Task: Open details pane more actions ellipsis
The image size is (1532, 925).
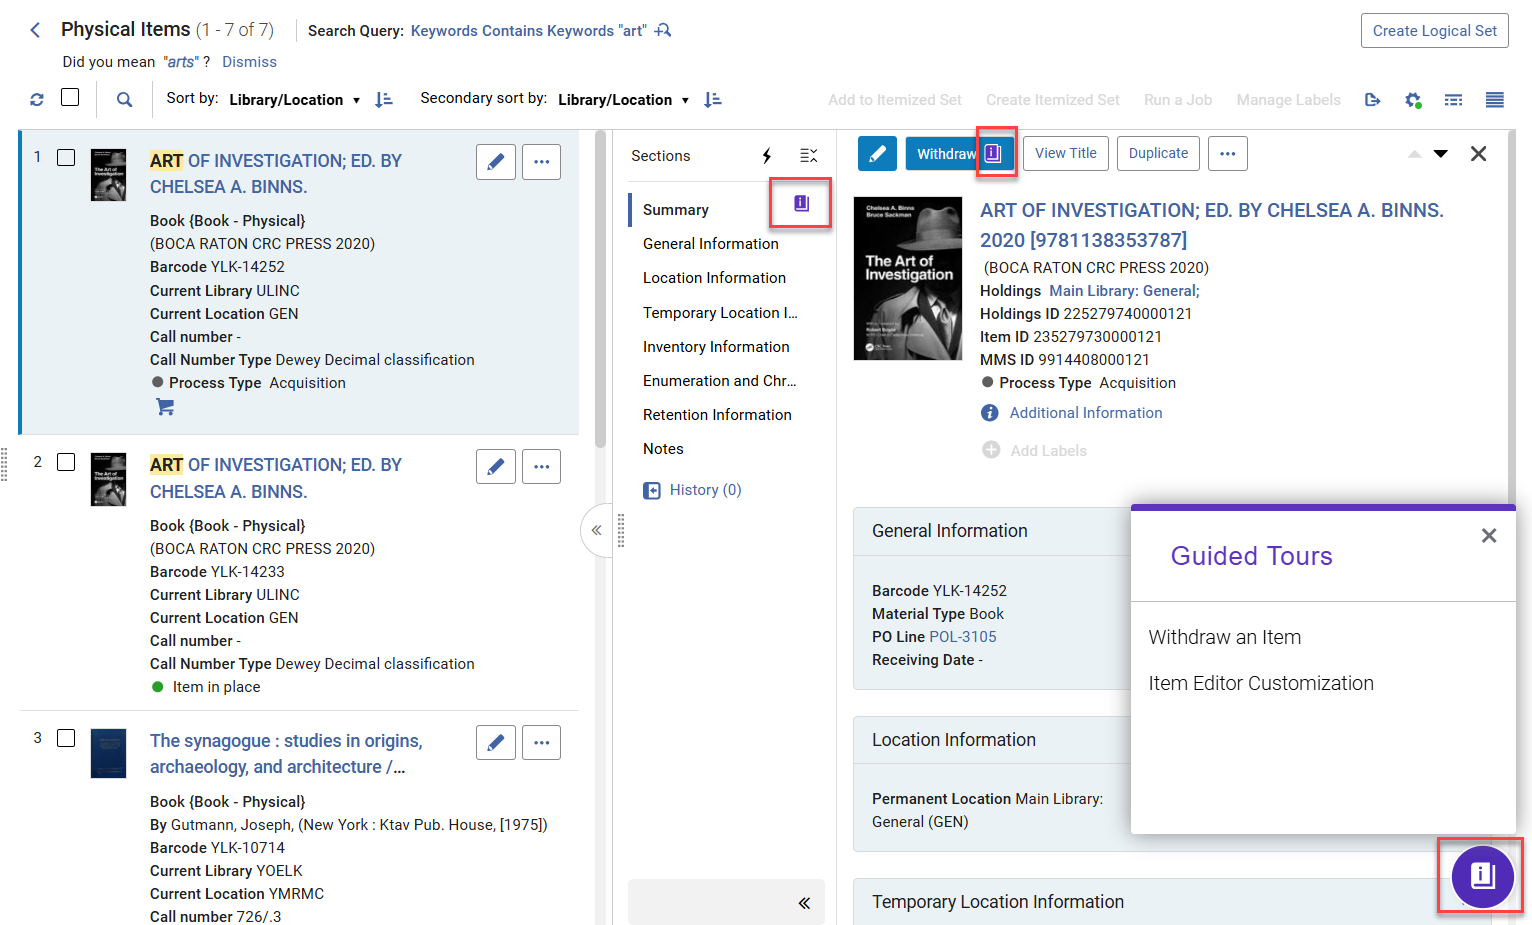Action: (x=1228, y=154)
